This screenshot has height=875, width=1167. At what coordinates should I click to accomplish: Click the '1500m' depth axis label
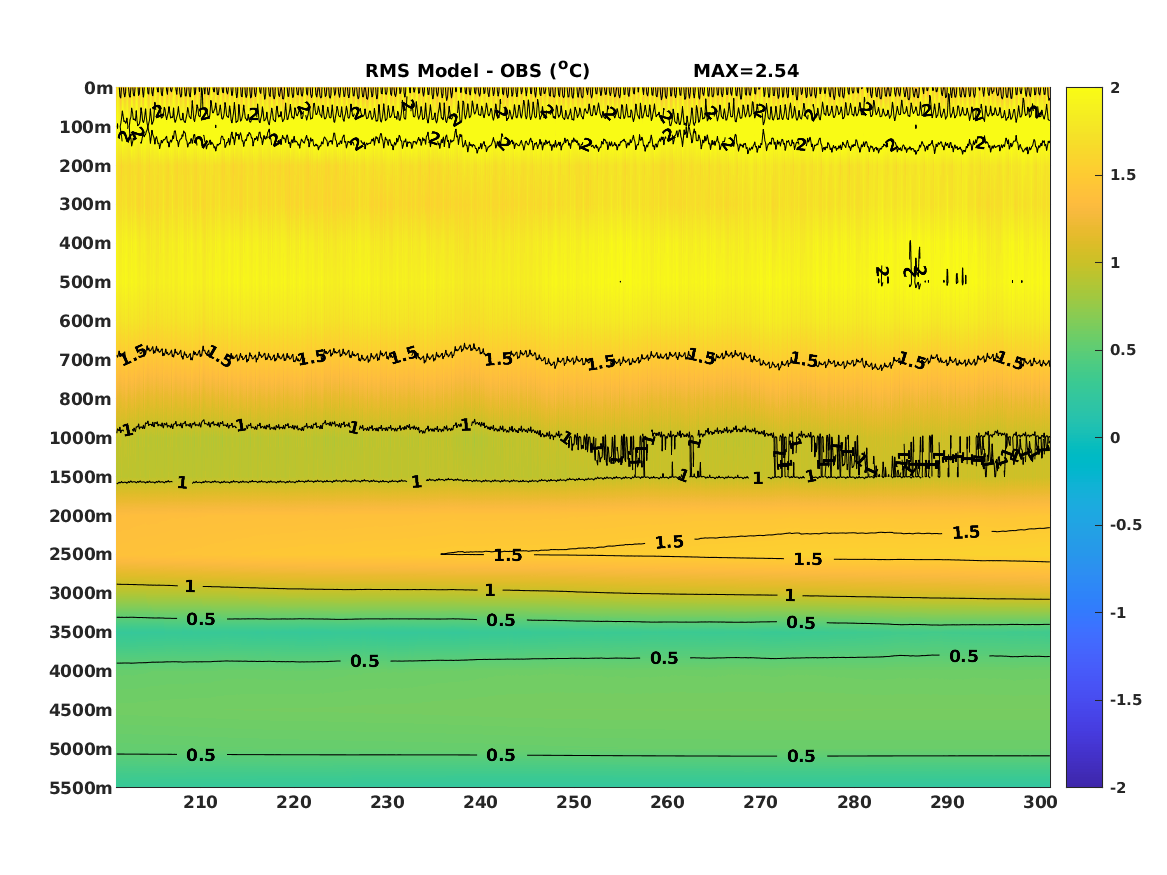tap(81, 477)
